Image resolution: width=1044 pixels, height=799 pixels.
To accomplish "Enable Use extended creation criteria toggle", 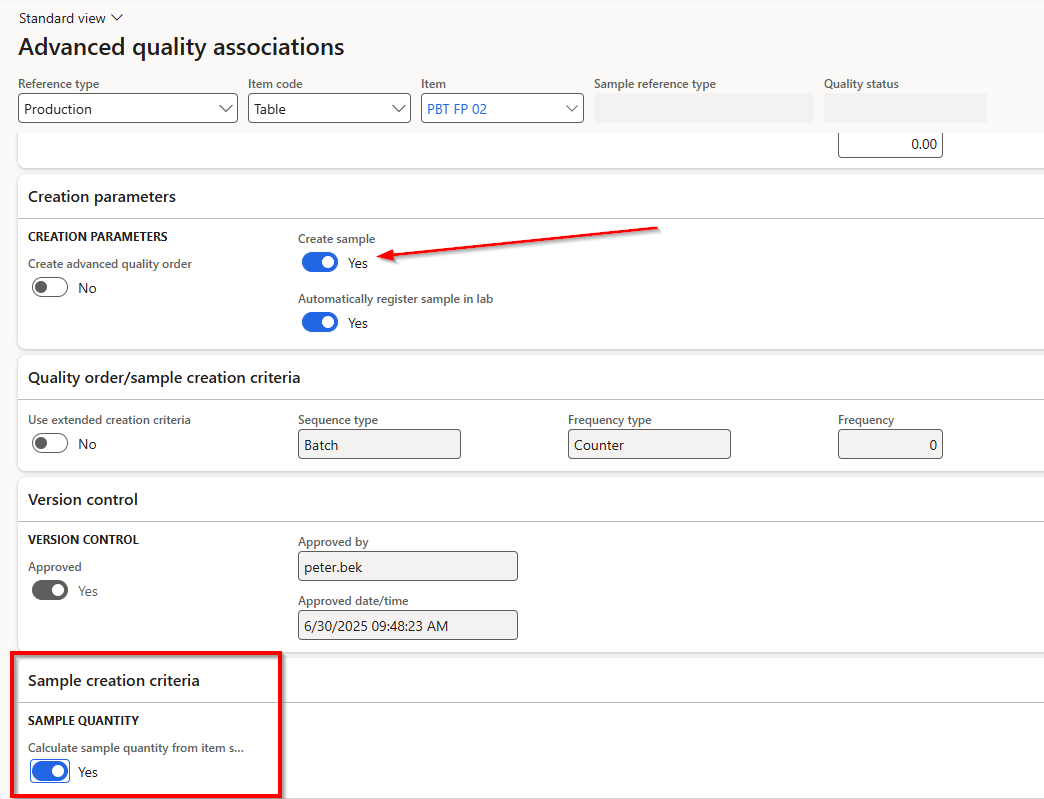I will click(x=50, y=444).
